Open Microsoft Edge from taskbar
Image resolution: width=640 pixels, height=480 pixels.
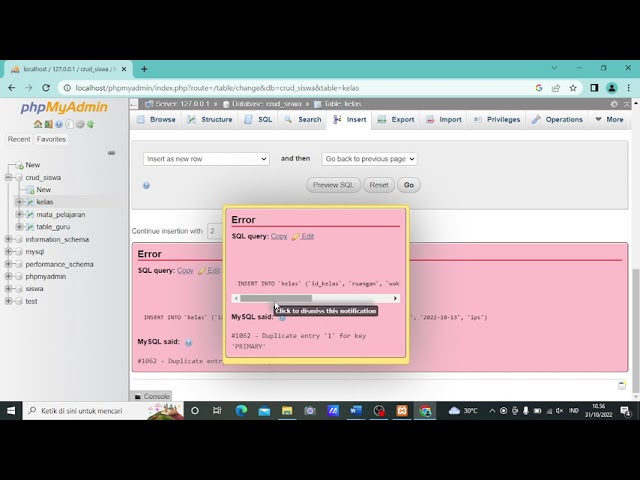[241, 411]
